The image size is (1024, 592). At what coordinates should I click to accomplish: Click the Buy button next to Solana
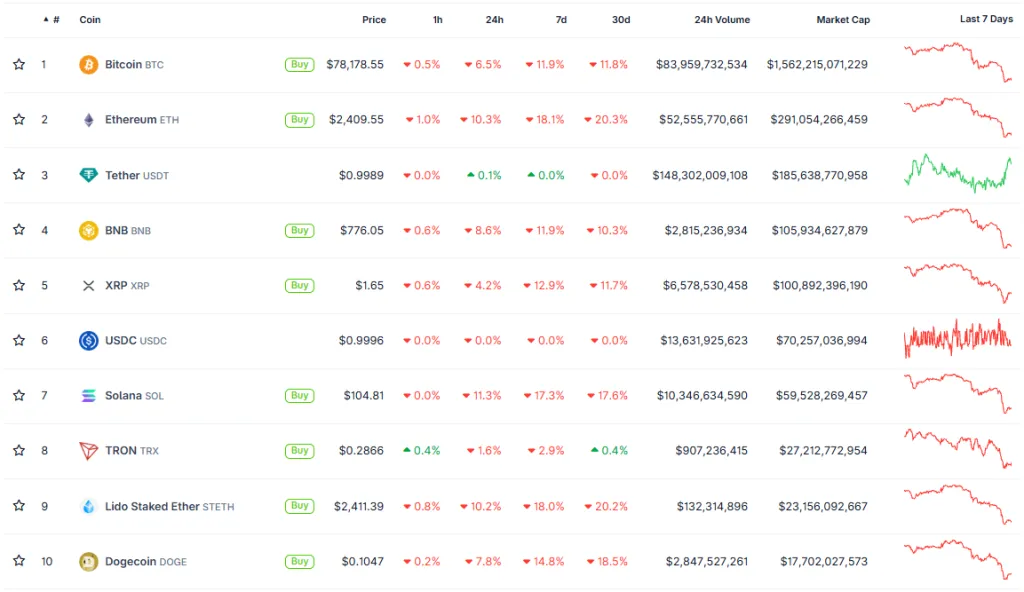(x=299, y=396)
